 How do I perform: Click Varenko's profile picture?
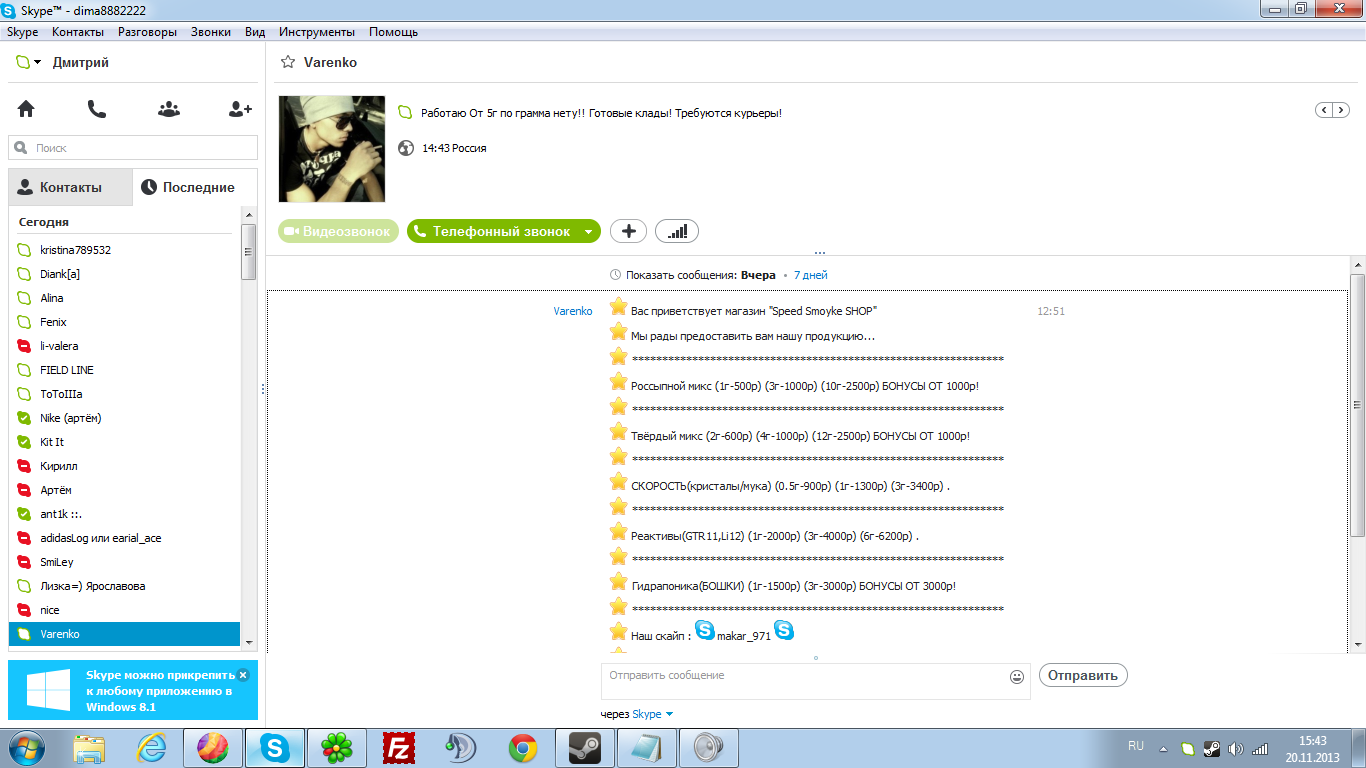pos(331,149)
